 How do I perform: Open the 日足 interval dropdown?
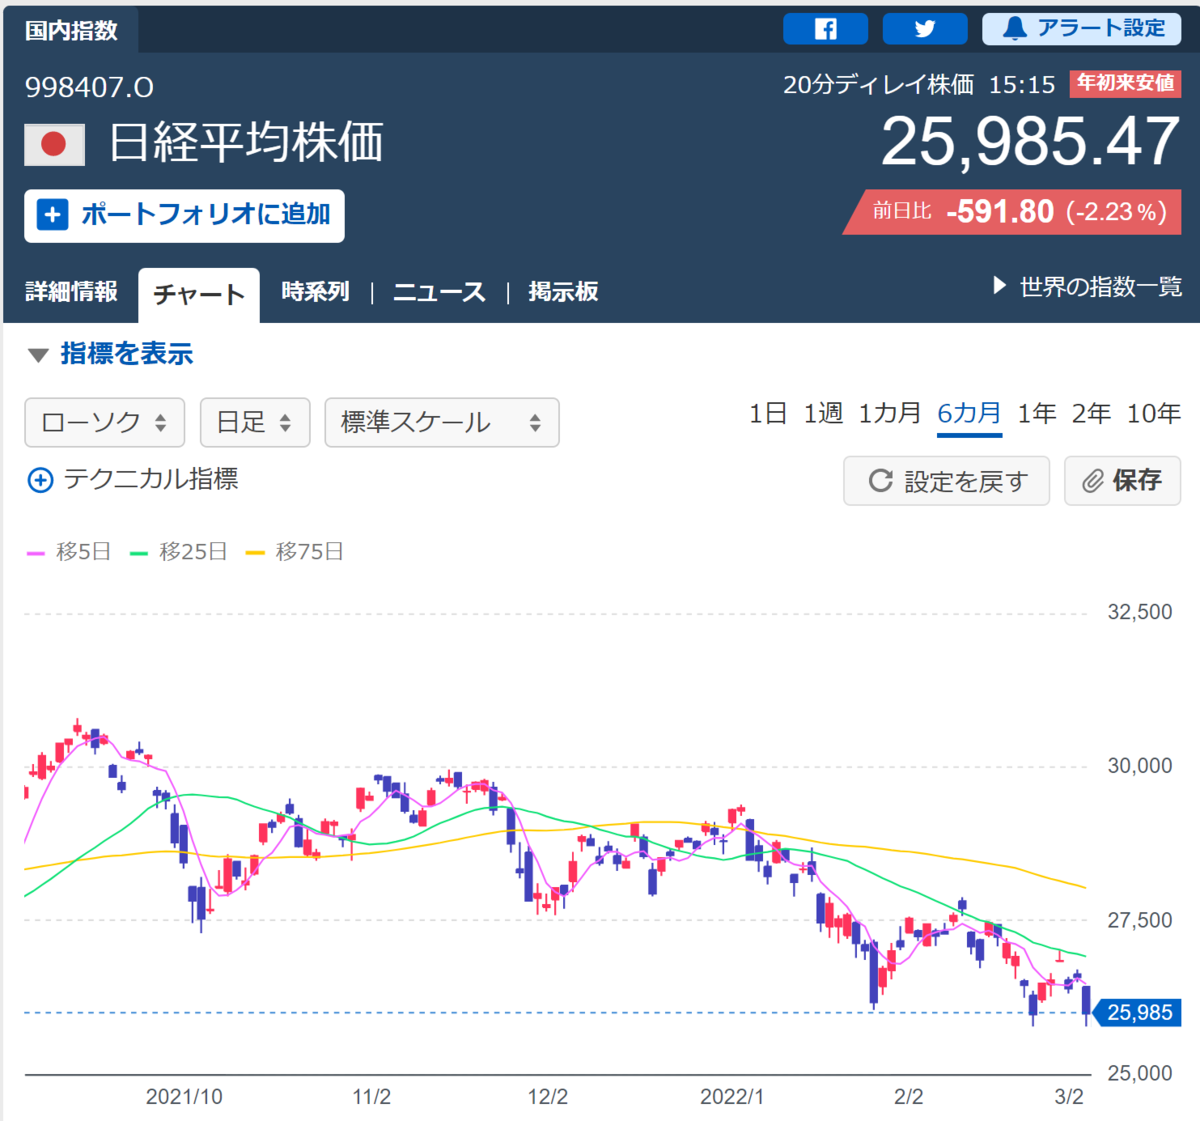click(255, 422)
